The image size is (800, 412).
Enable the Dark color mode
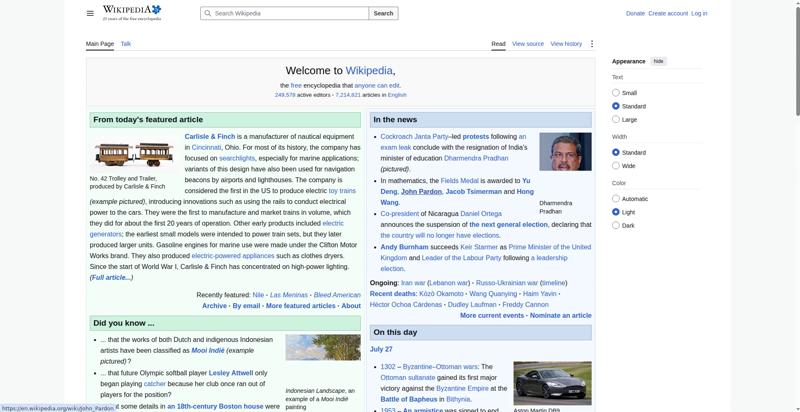[616, 225]
